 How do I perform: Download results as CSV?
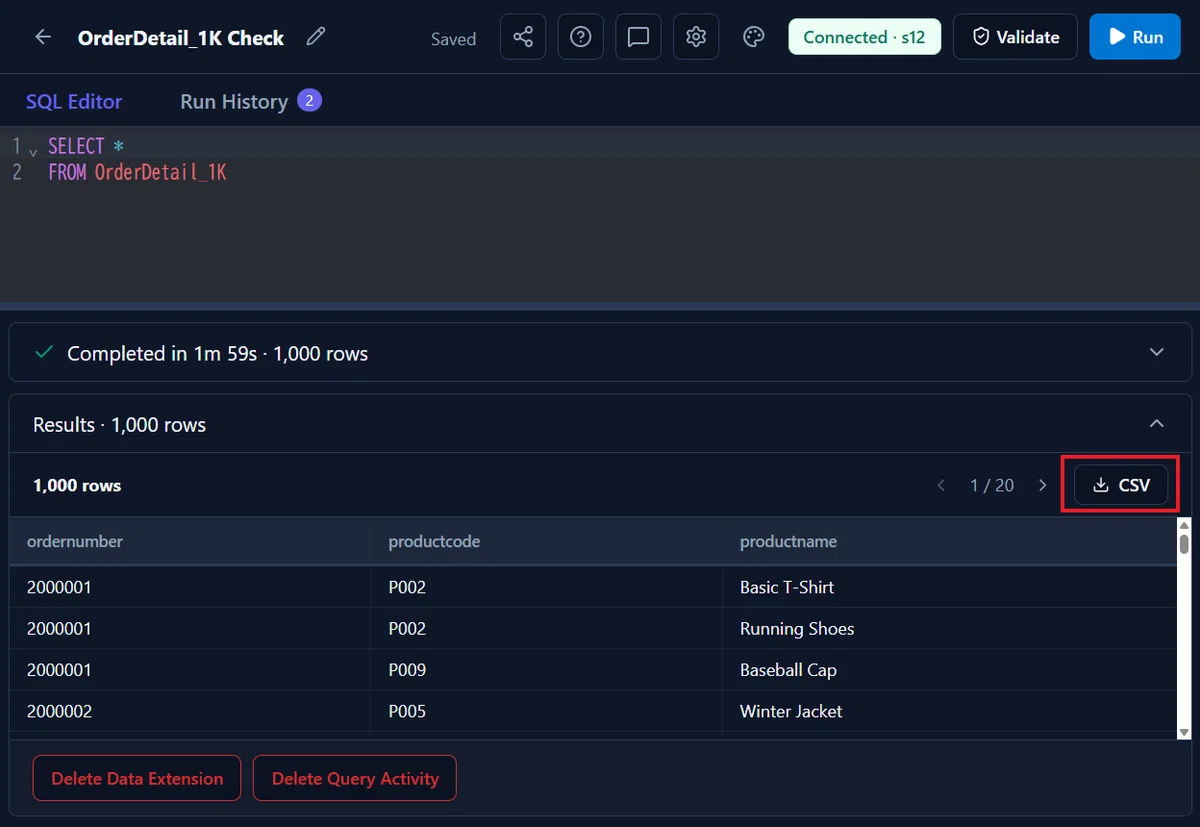click(1121, 485)
